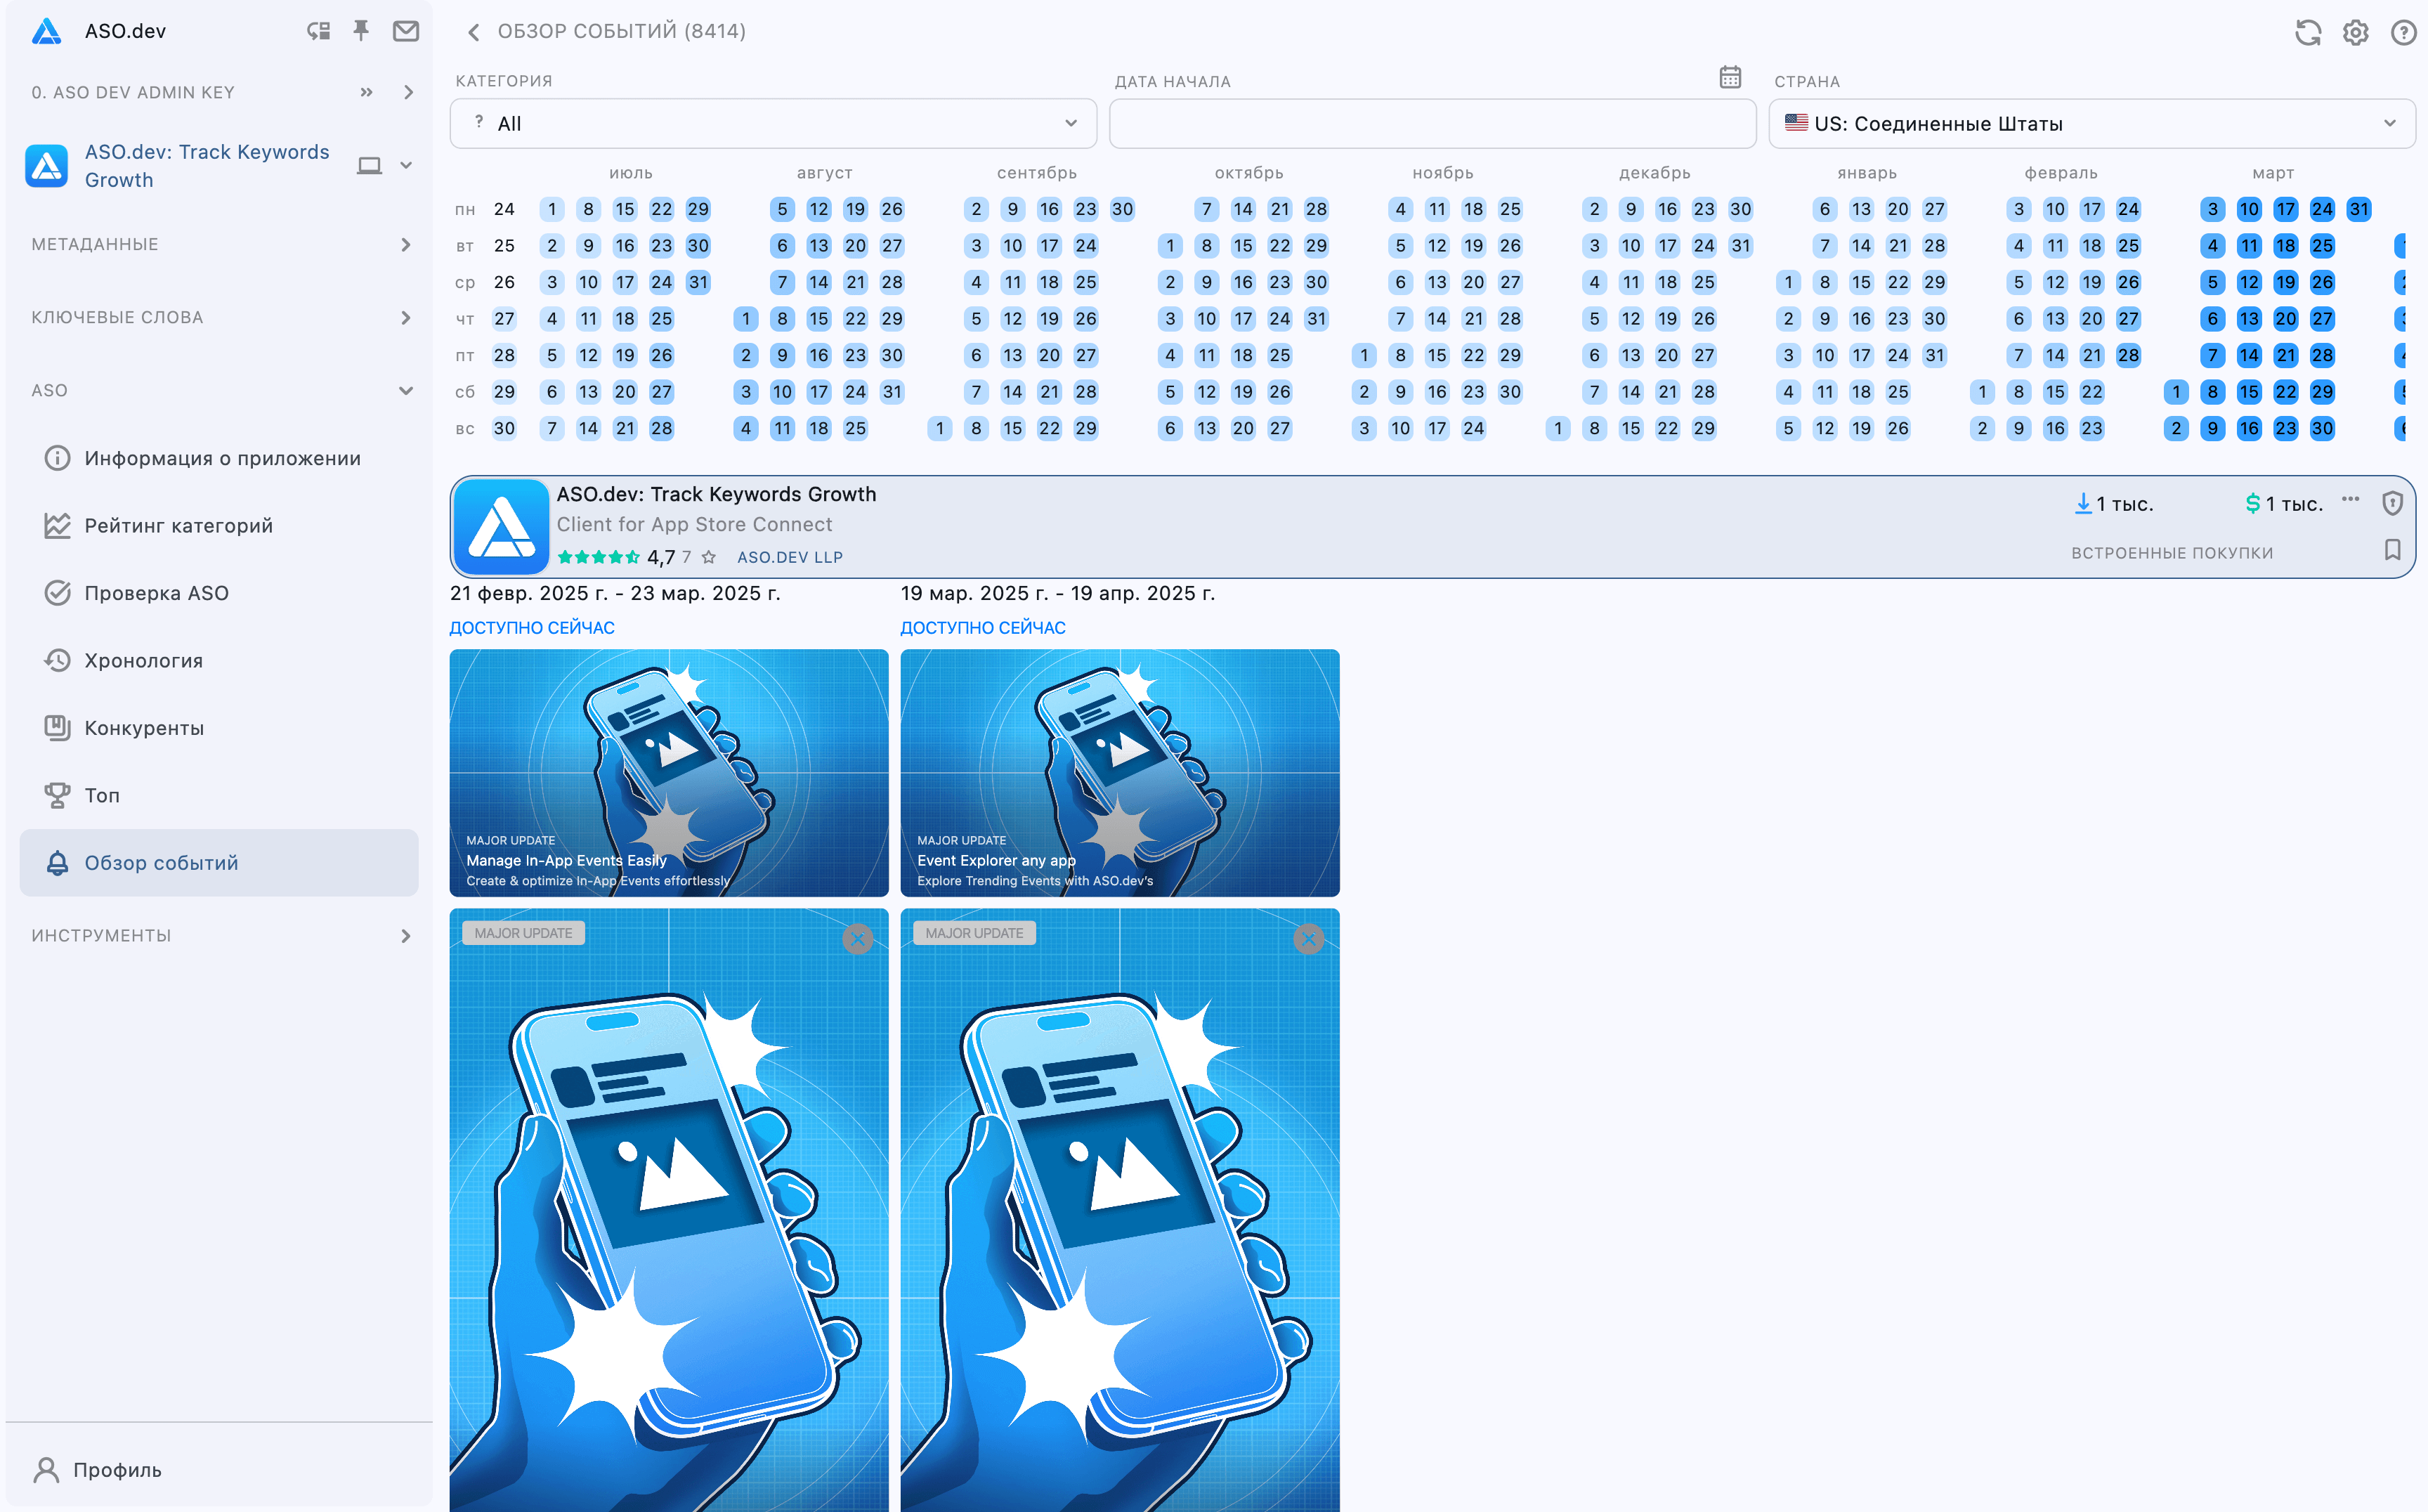This screenshot has height=1512, width=2428.
Task: Click ASO.dev: Track Keywords Growth card title
Action: 716,494
